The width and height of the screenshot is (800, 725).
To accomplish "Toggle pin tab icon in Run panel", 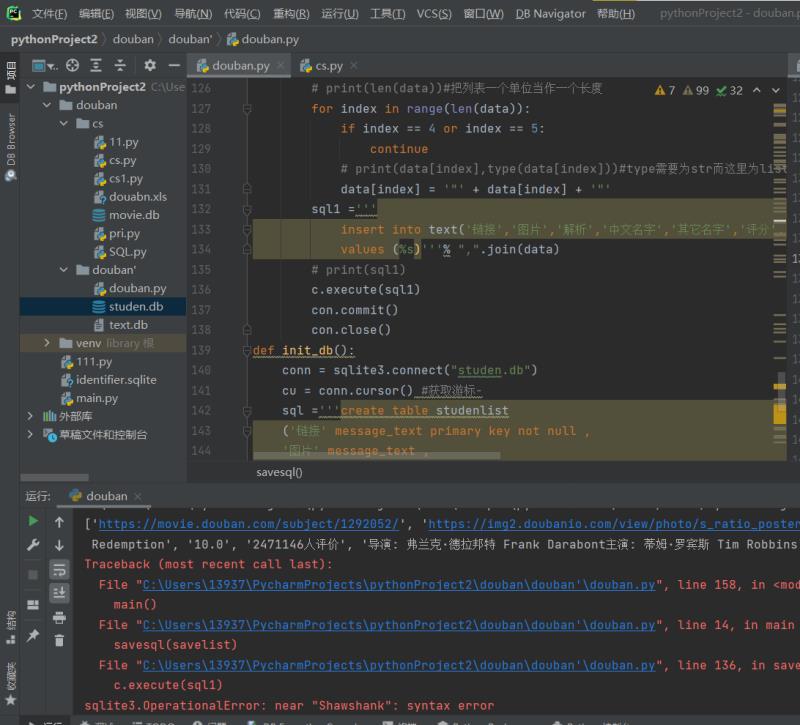I will point(33,635).
